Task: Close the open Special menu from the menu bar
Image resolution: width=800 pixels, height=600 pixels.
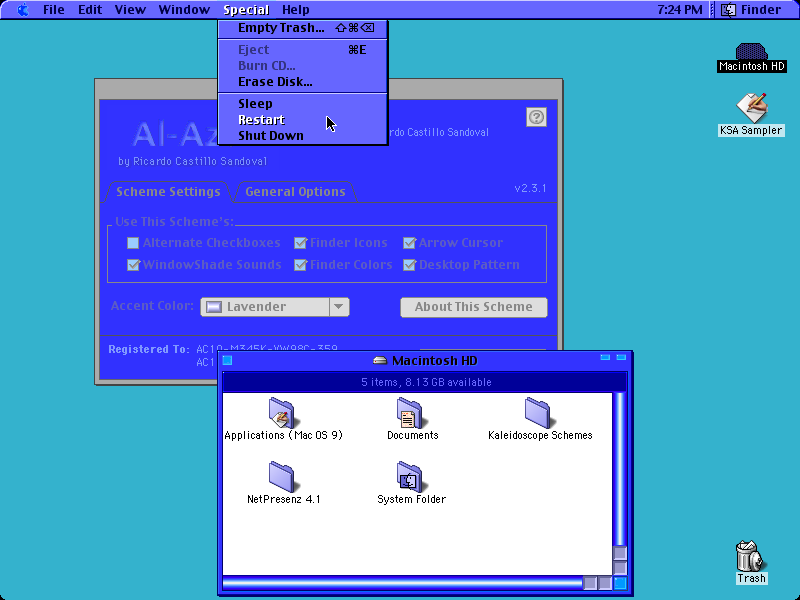Action: click(246, 10)
